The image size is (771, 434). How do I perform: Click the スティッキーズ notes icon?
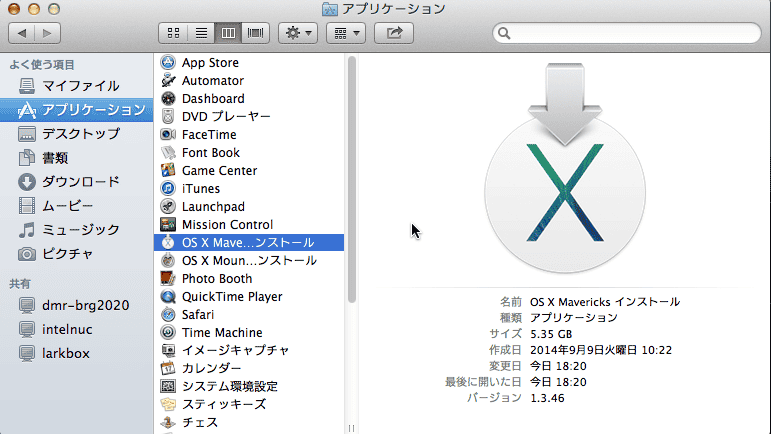(168, 404)
